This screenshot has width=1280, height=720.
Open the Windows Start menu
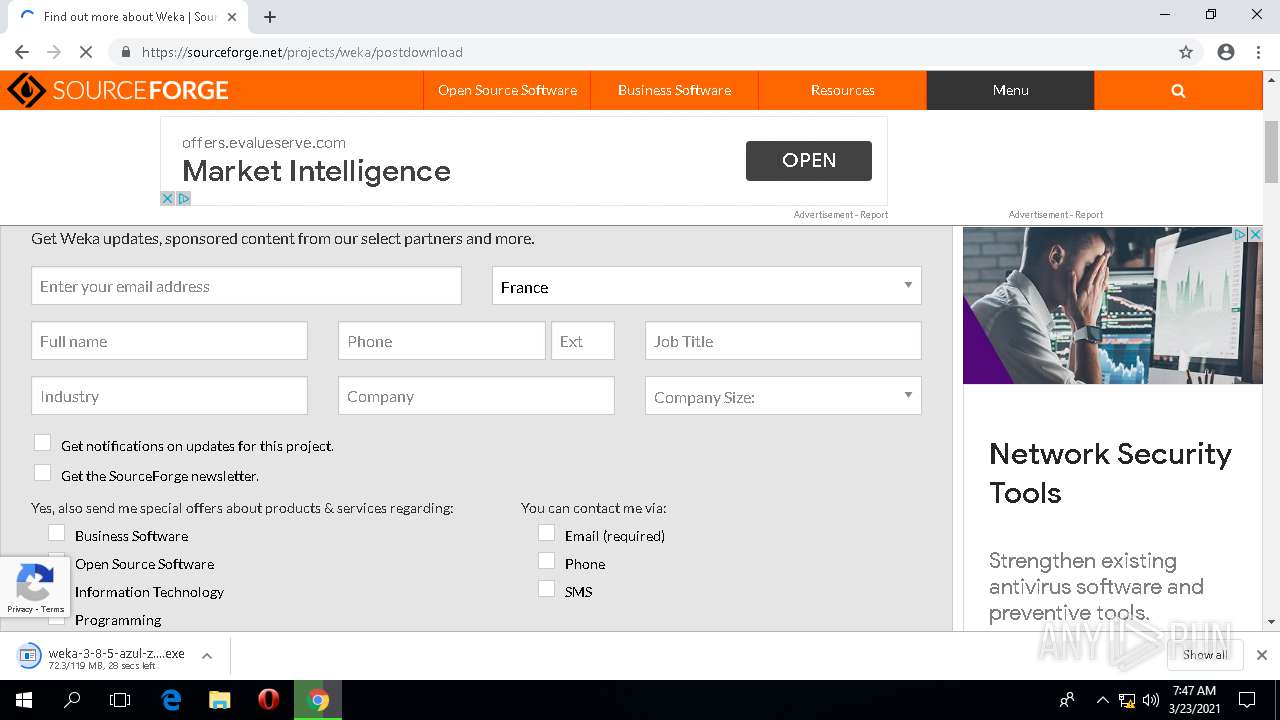(x=24, y=700)
